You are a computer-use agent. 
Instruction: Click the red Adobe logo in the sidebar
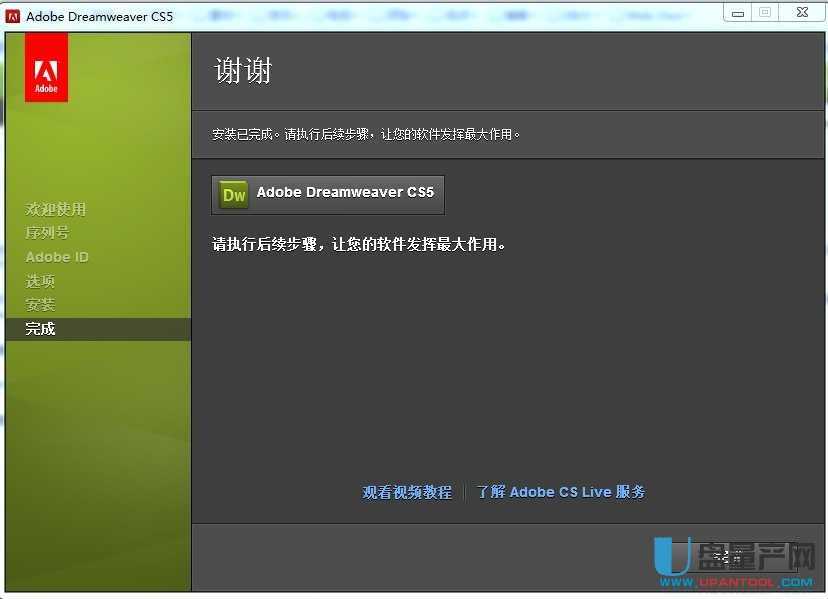click(x=45, y=67)
